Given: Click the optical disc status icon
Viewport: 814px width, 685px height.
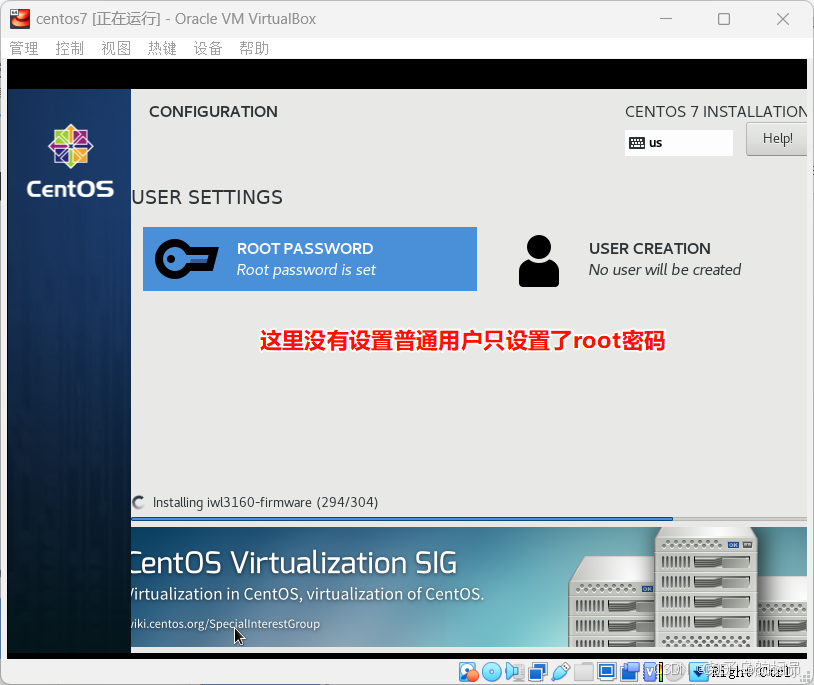Looking at the screenshot, I should coord(492,672).
